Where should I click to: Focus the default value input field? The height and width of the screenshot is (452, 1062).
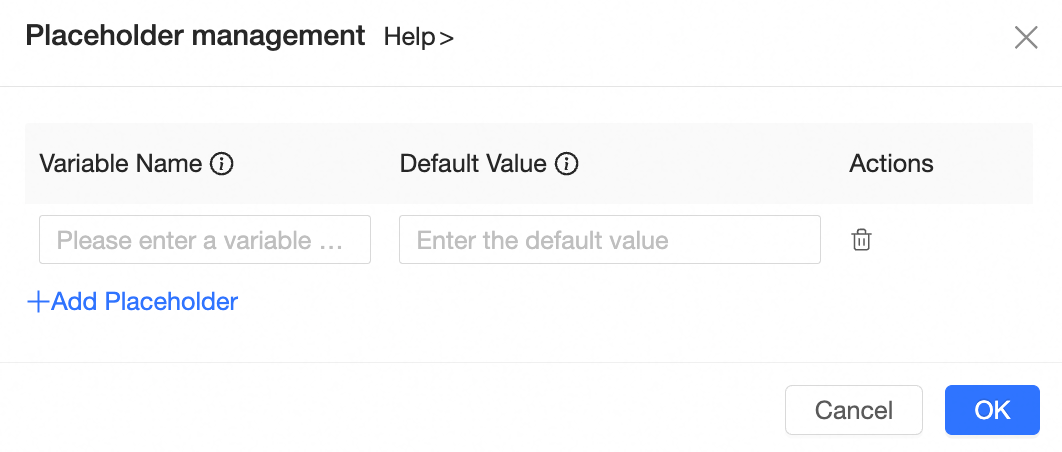(x=609, y=240)
